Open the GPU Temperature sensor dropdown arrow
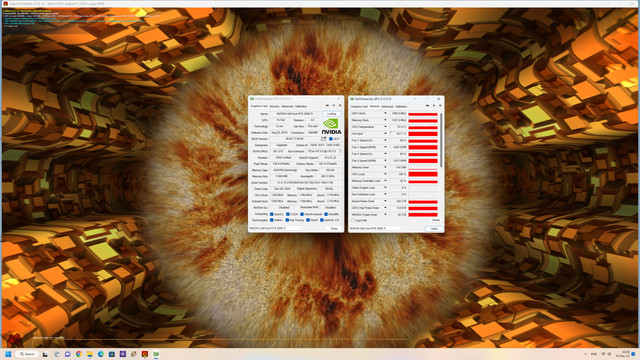This screenshot has width=640, height=360. click(x=385, y=127)
